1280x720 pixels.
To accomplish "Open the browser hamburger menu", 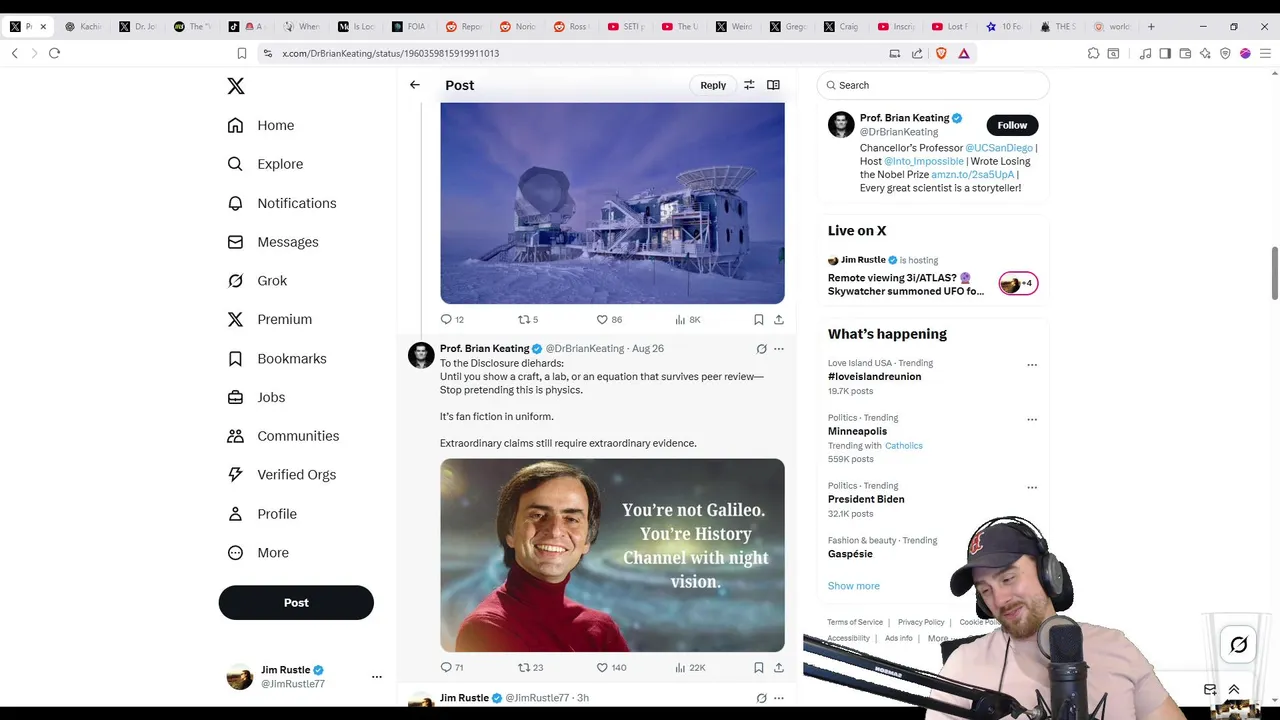I will tap(1265, 53).
